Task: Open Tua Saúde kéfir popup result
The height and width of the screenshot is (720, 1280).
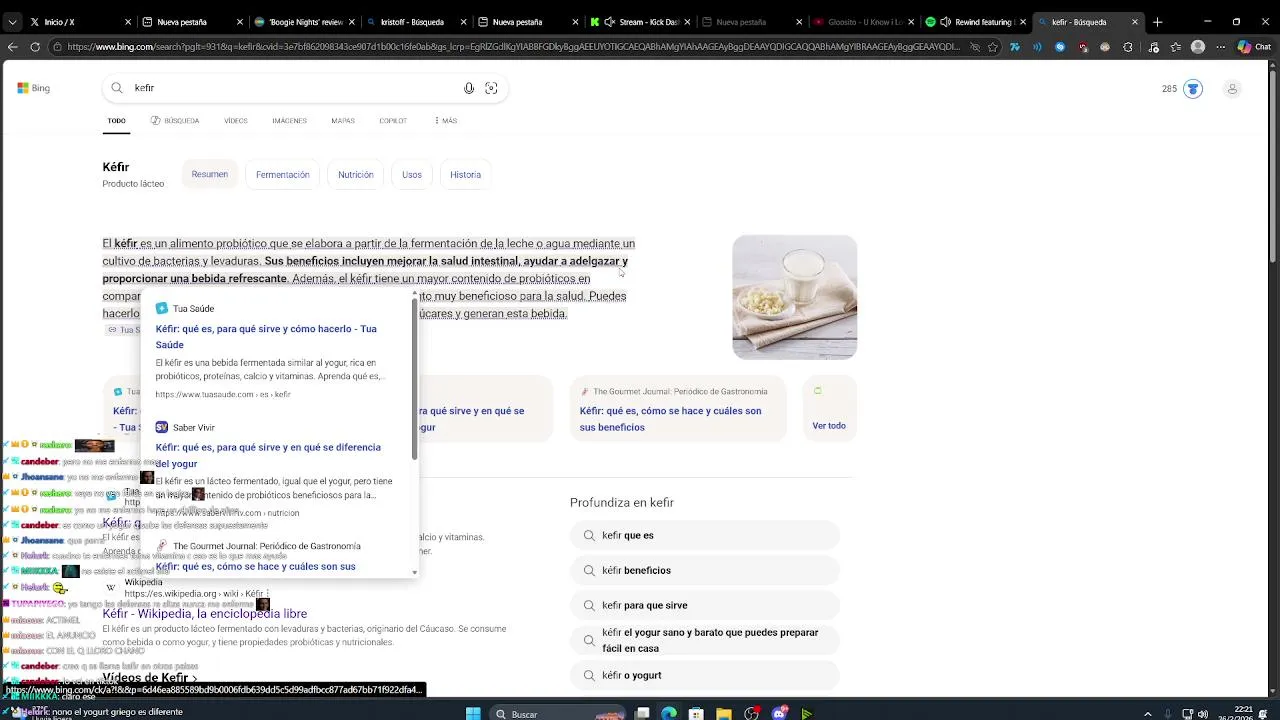Action: pyautogui.click(x=266, y=337)
